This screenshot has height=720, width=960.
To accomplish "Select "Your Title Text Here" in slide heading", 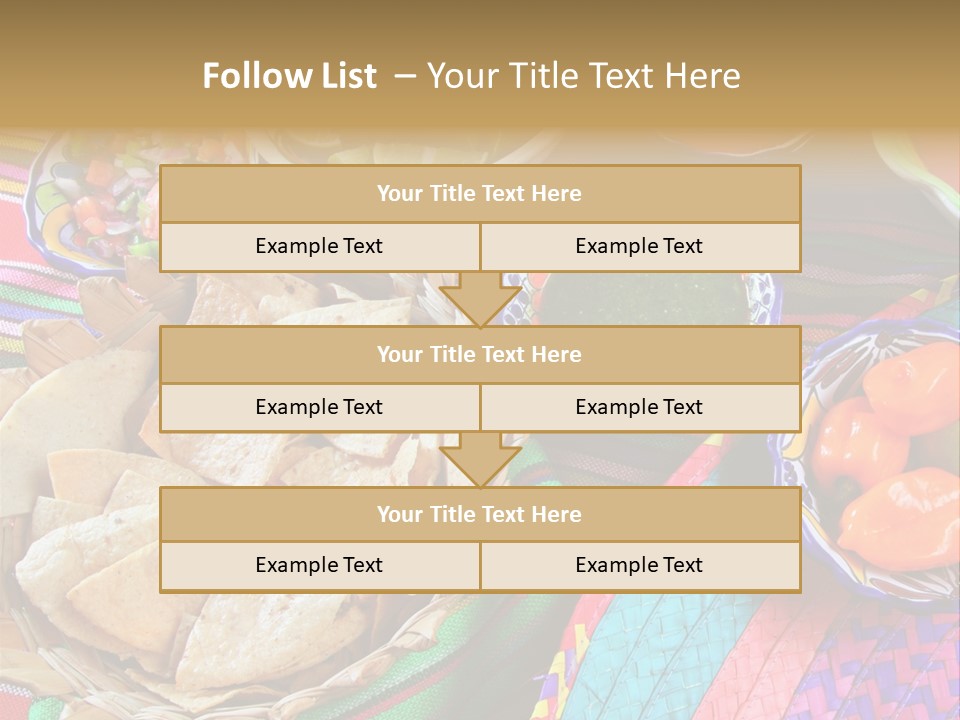I will (x=583, y=76).
